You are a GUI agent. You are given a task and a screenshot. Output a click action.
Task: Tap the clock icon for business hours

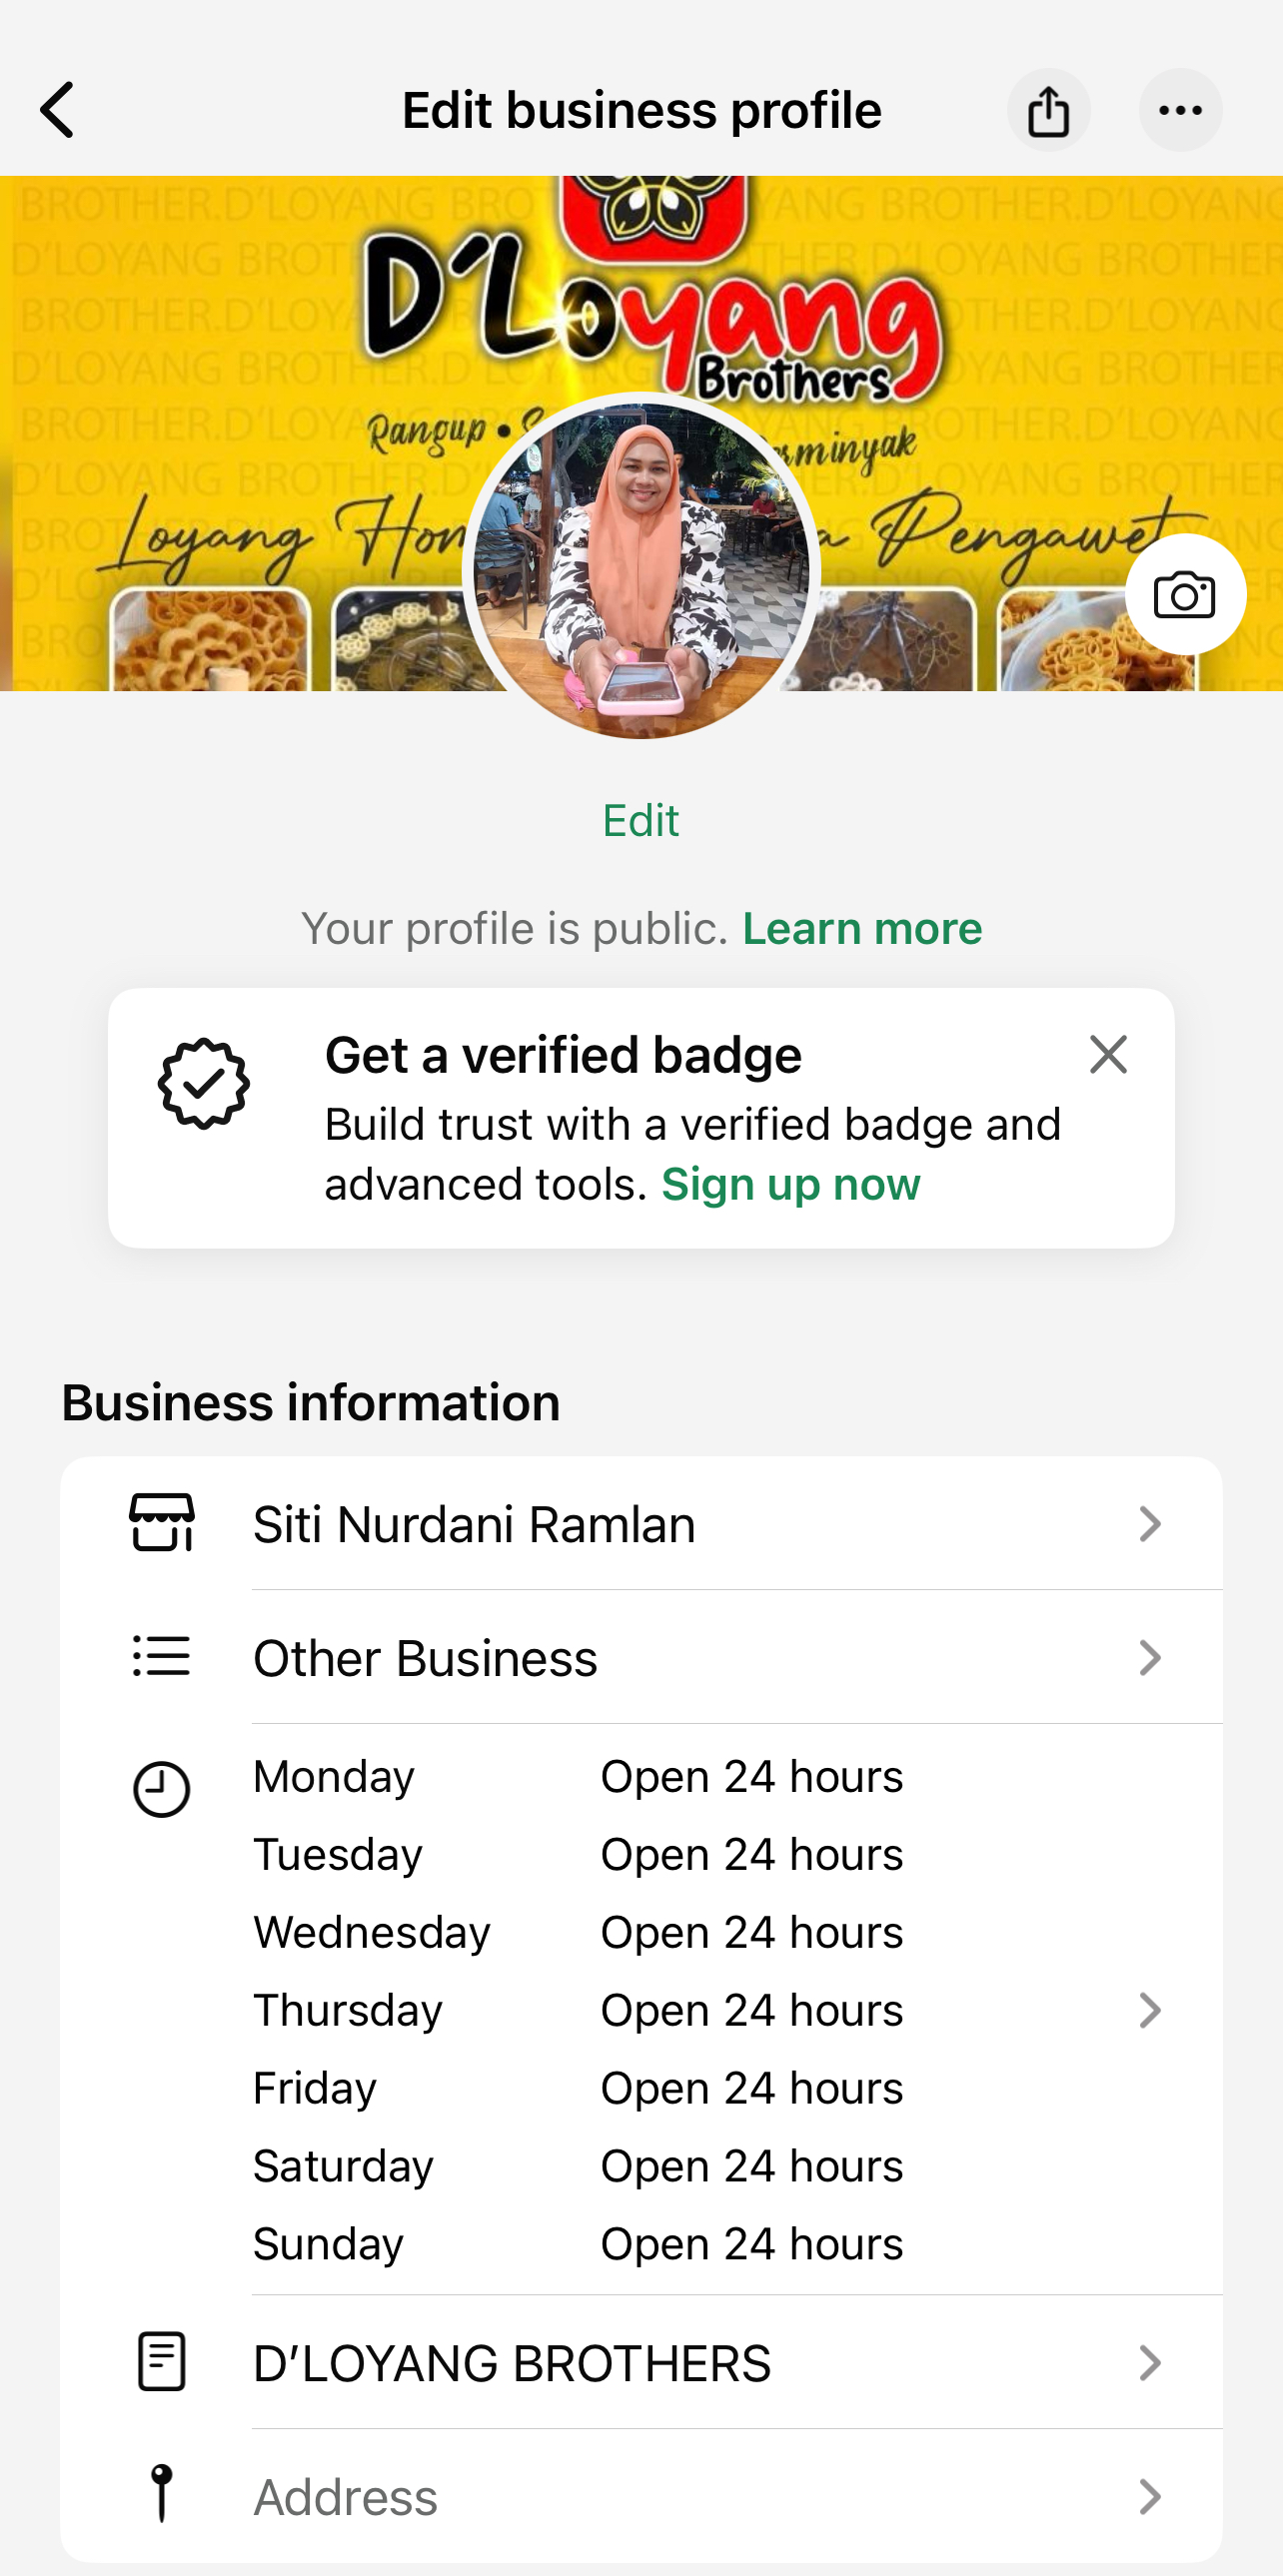162,1789
